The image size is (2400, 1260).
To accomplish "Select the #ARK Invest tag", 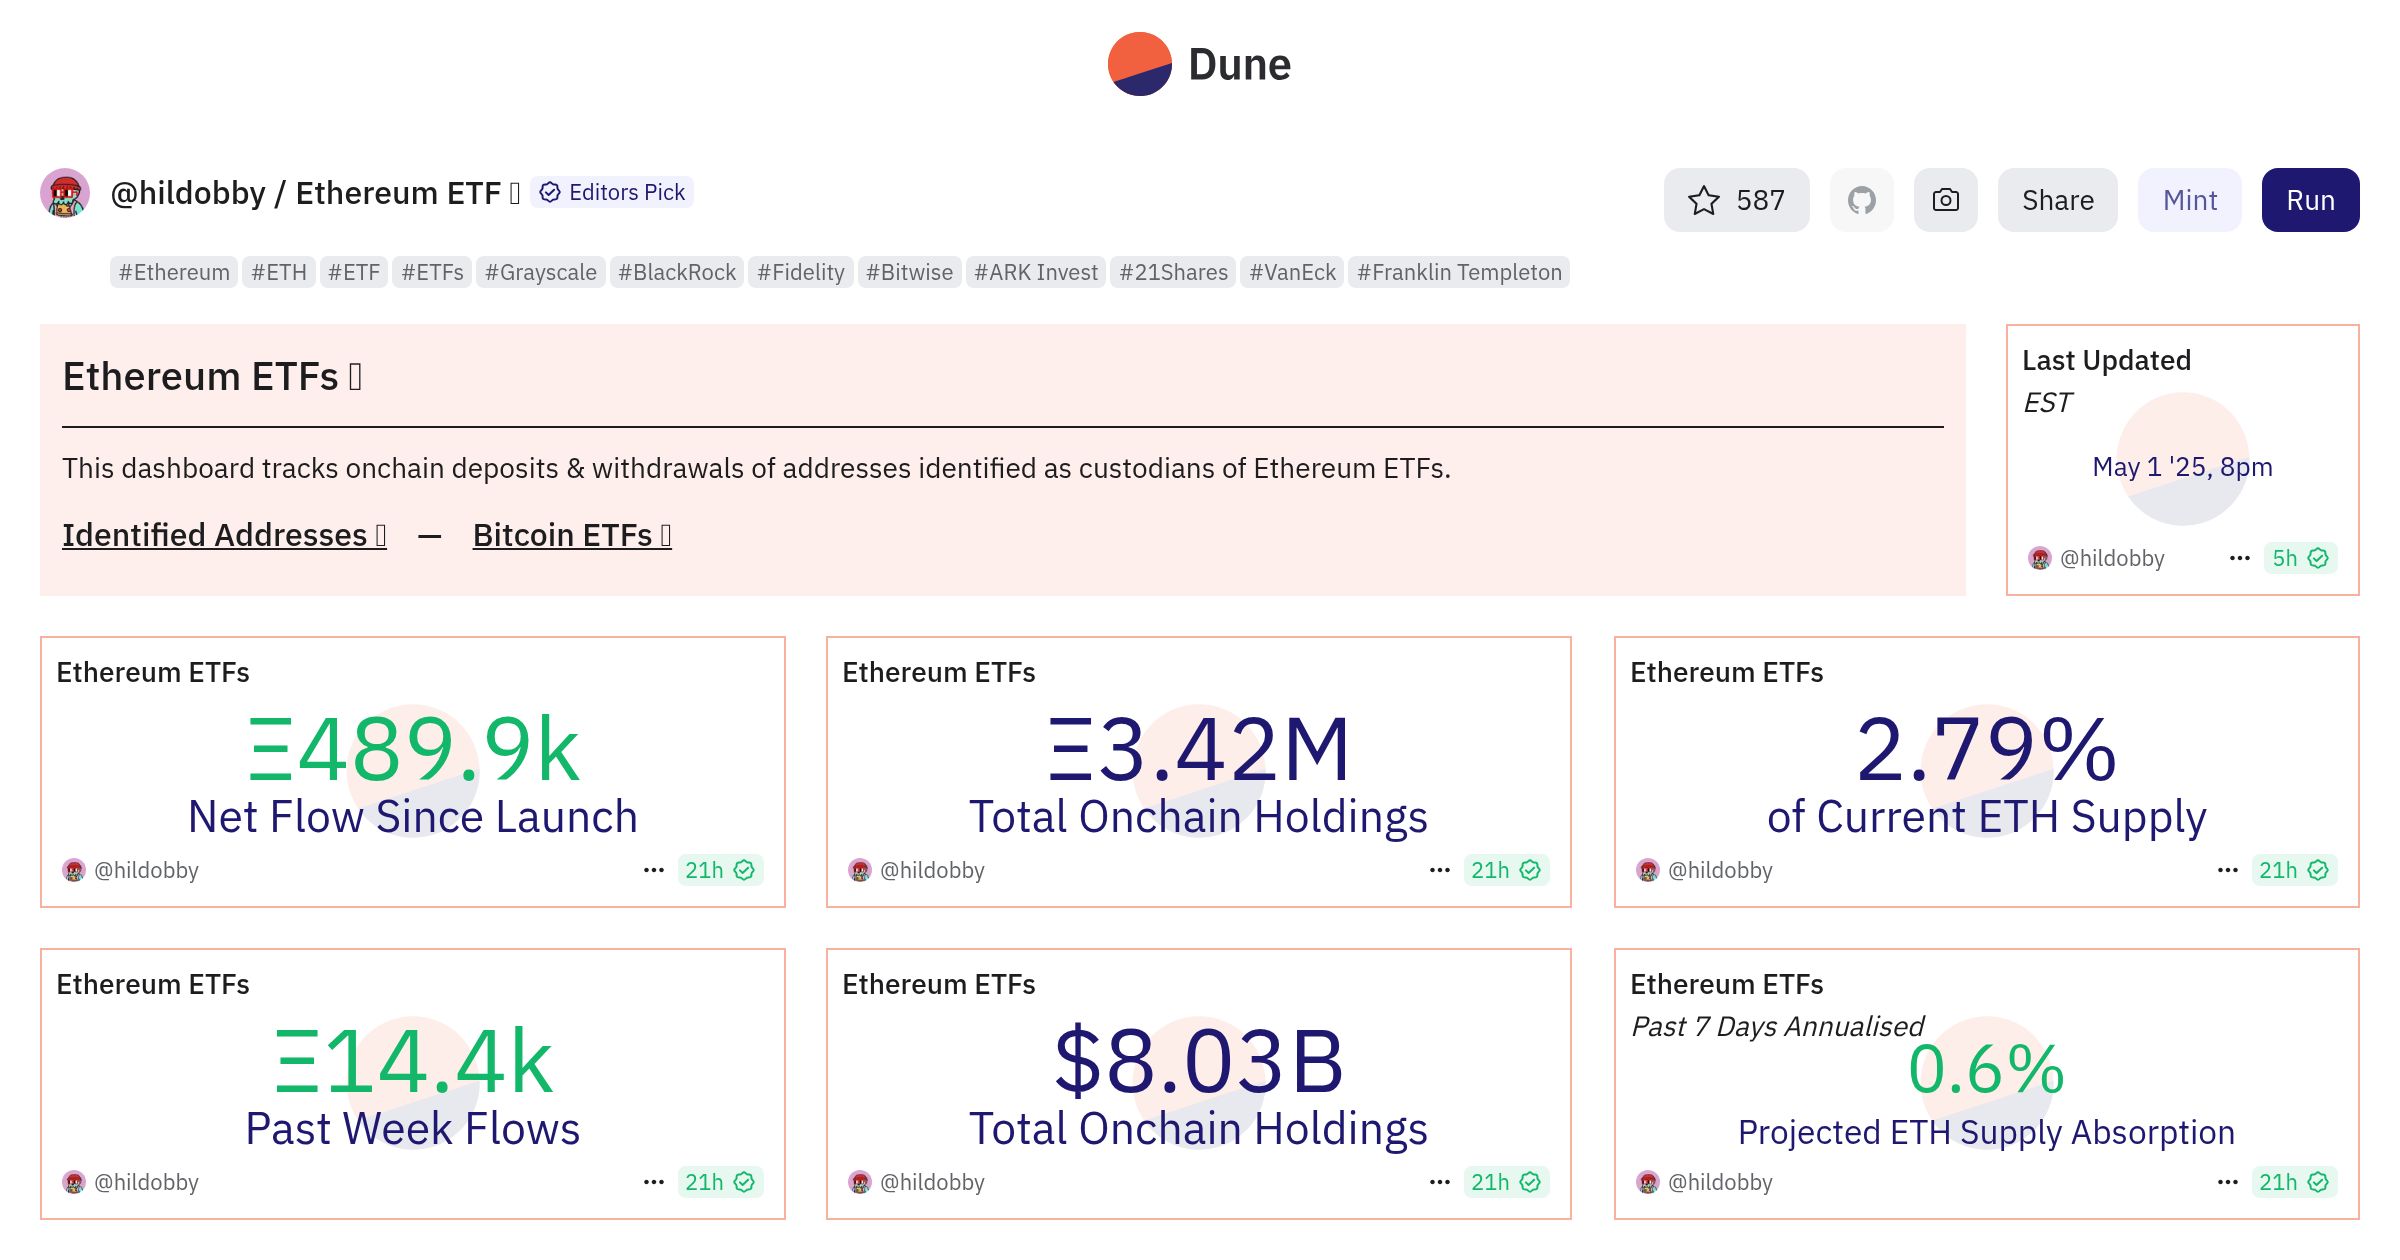I will click(x=1036, y=272).
